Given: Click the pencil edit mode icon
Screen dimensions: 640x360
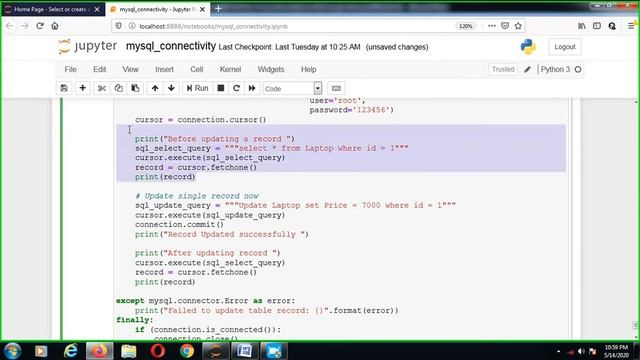Looking at the screenshot, I should [527, 69].
